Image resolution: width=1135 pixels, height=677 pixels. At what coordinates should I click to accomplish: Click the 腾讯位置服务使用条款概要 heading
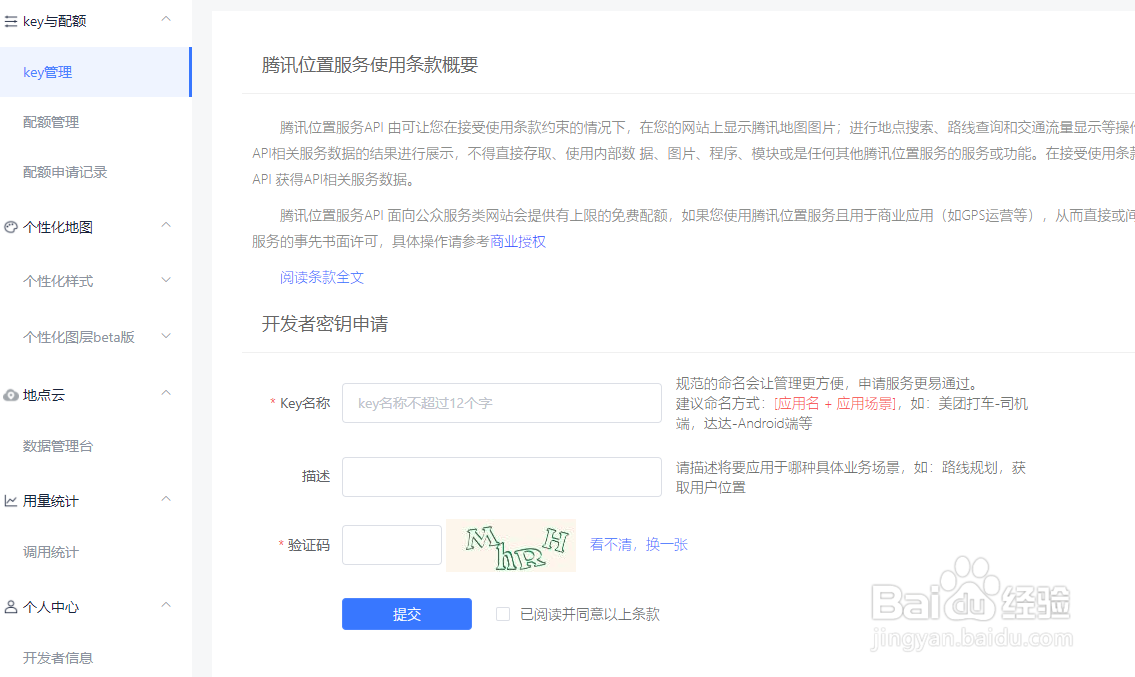point(370,64)
